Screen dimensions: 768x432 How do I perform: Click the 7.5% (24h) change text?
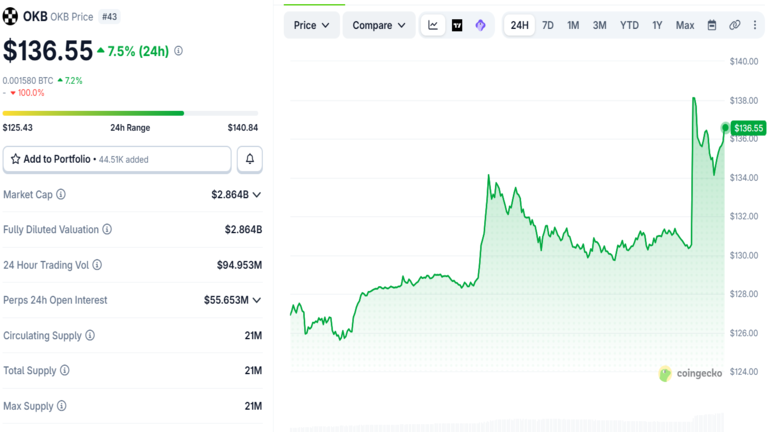click(138, 51)
